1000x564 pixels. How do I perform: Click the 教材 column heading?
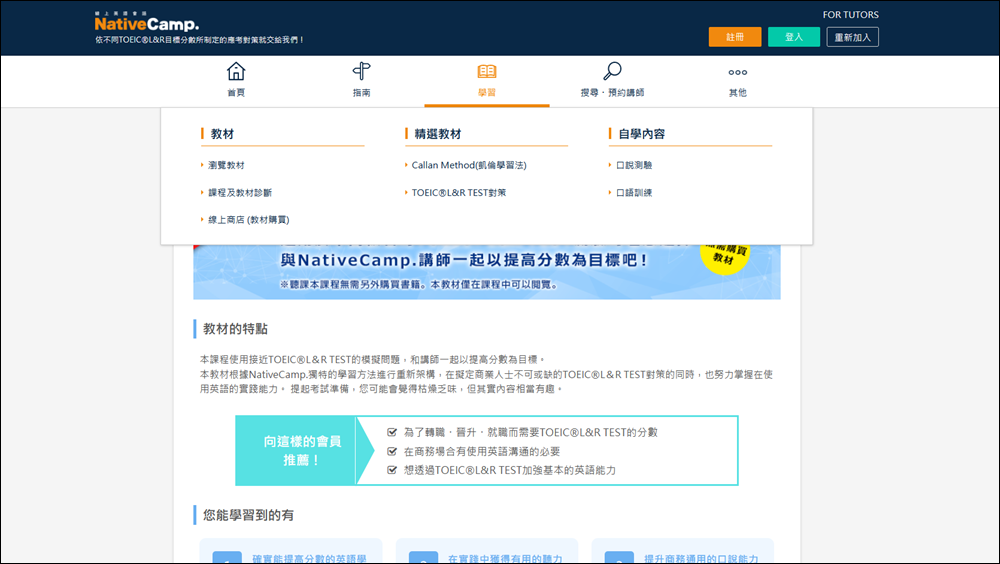222,134
